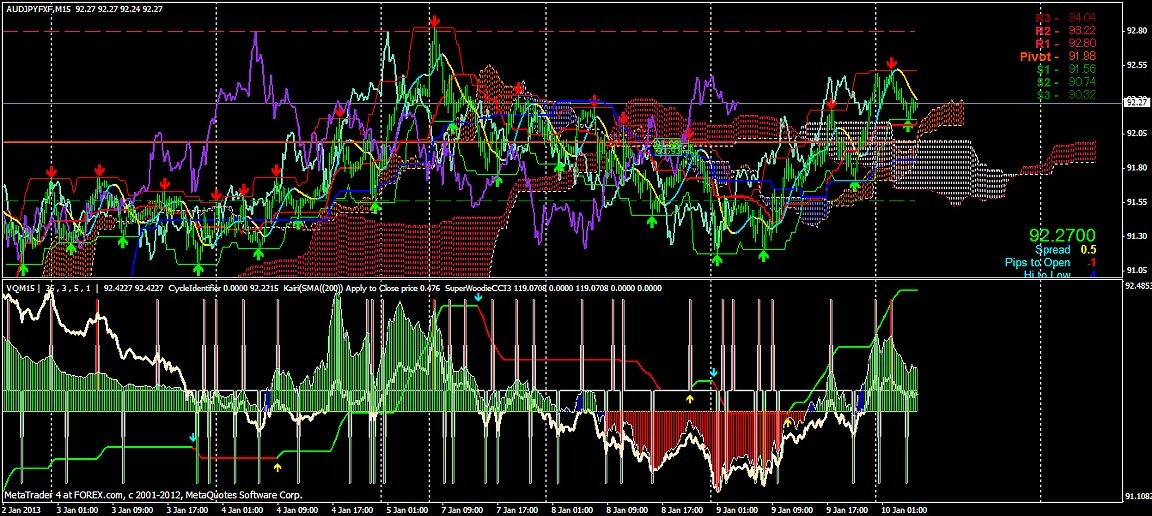The image size is (1152, 516).
Task: Click the 5 Jan 01:00 time label
Action: click(x=406, y=509)
